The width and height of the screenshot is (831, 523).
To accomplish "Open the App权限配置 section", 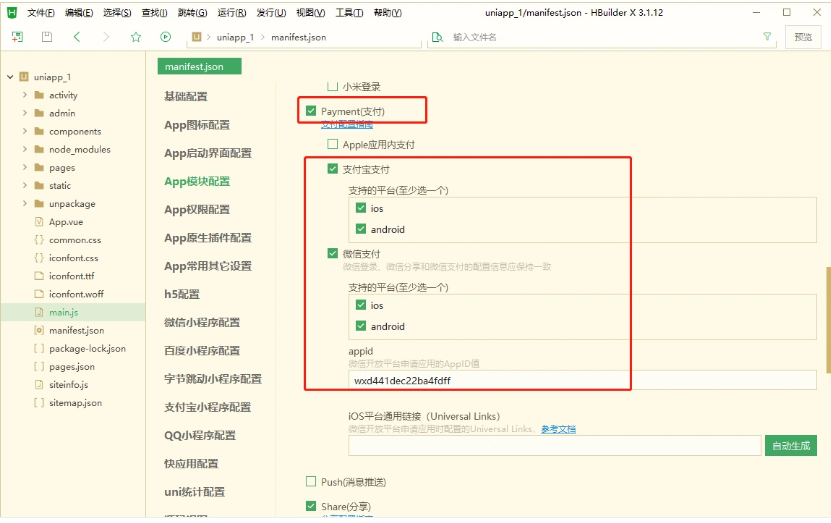I will pos(197,209).
